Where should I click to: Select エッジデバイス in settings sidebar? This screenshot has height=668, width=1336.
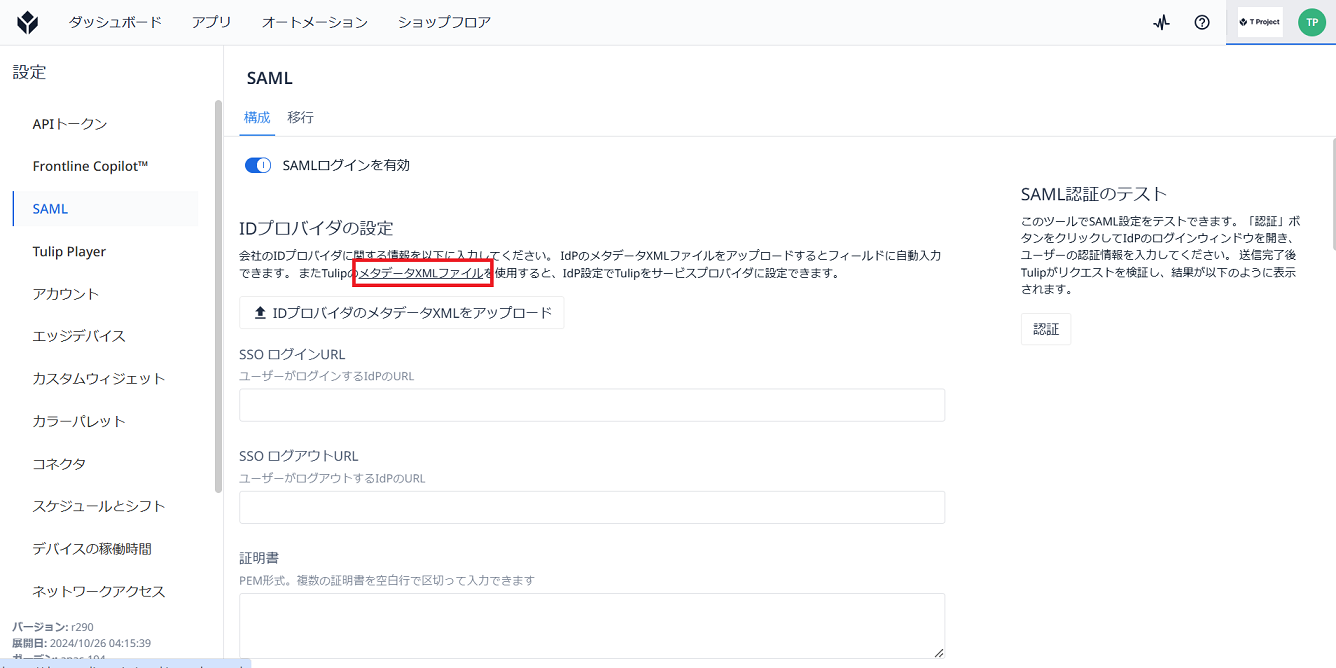[105, 336]
